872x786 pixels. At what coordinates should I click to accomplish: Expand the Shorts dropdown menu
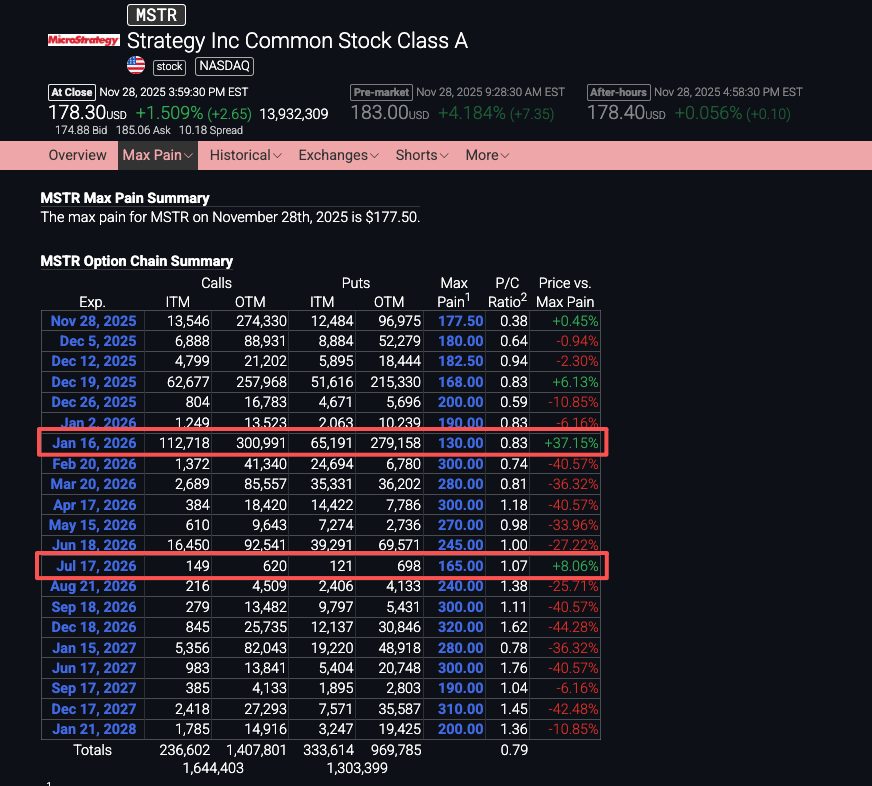422,155
